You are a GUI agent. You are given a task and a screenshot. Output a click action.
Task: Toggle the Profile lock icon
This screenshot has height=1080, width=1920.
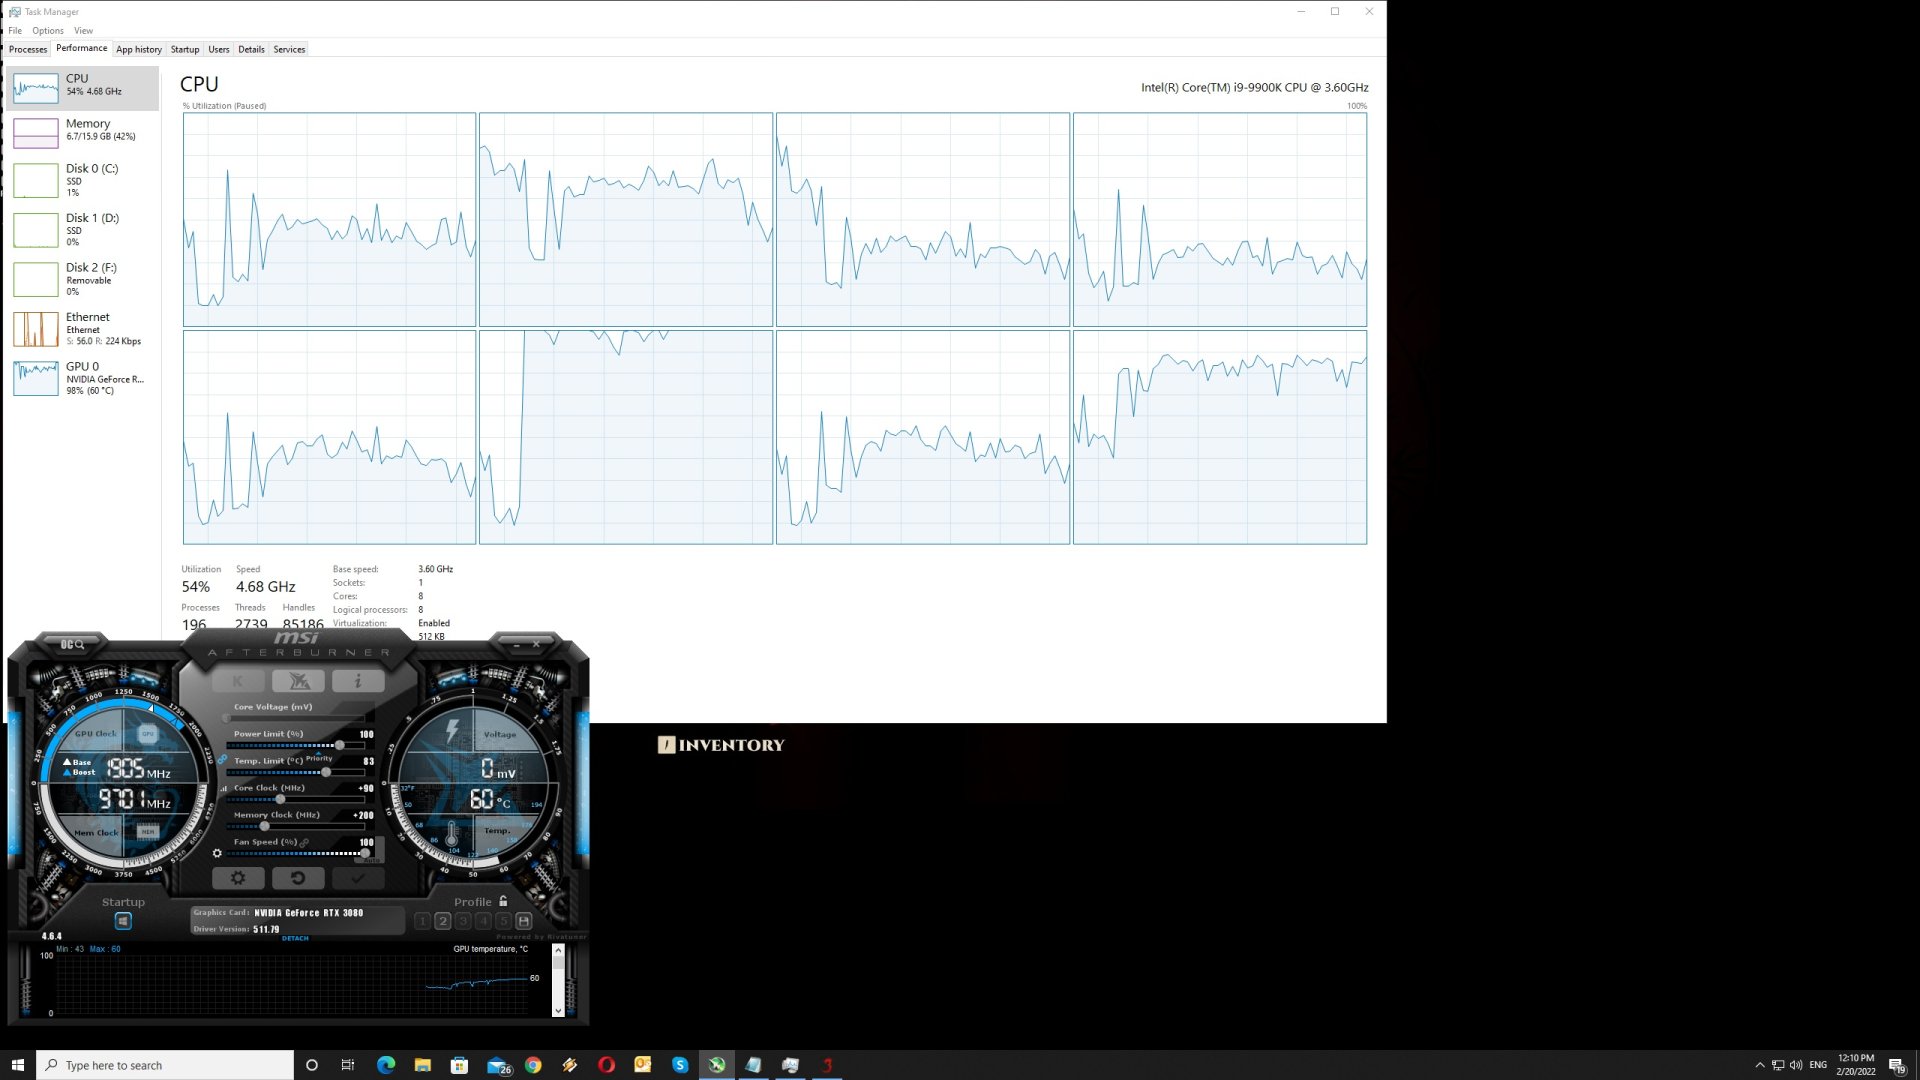[x=503, y=901]
